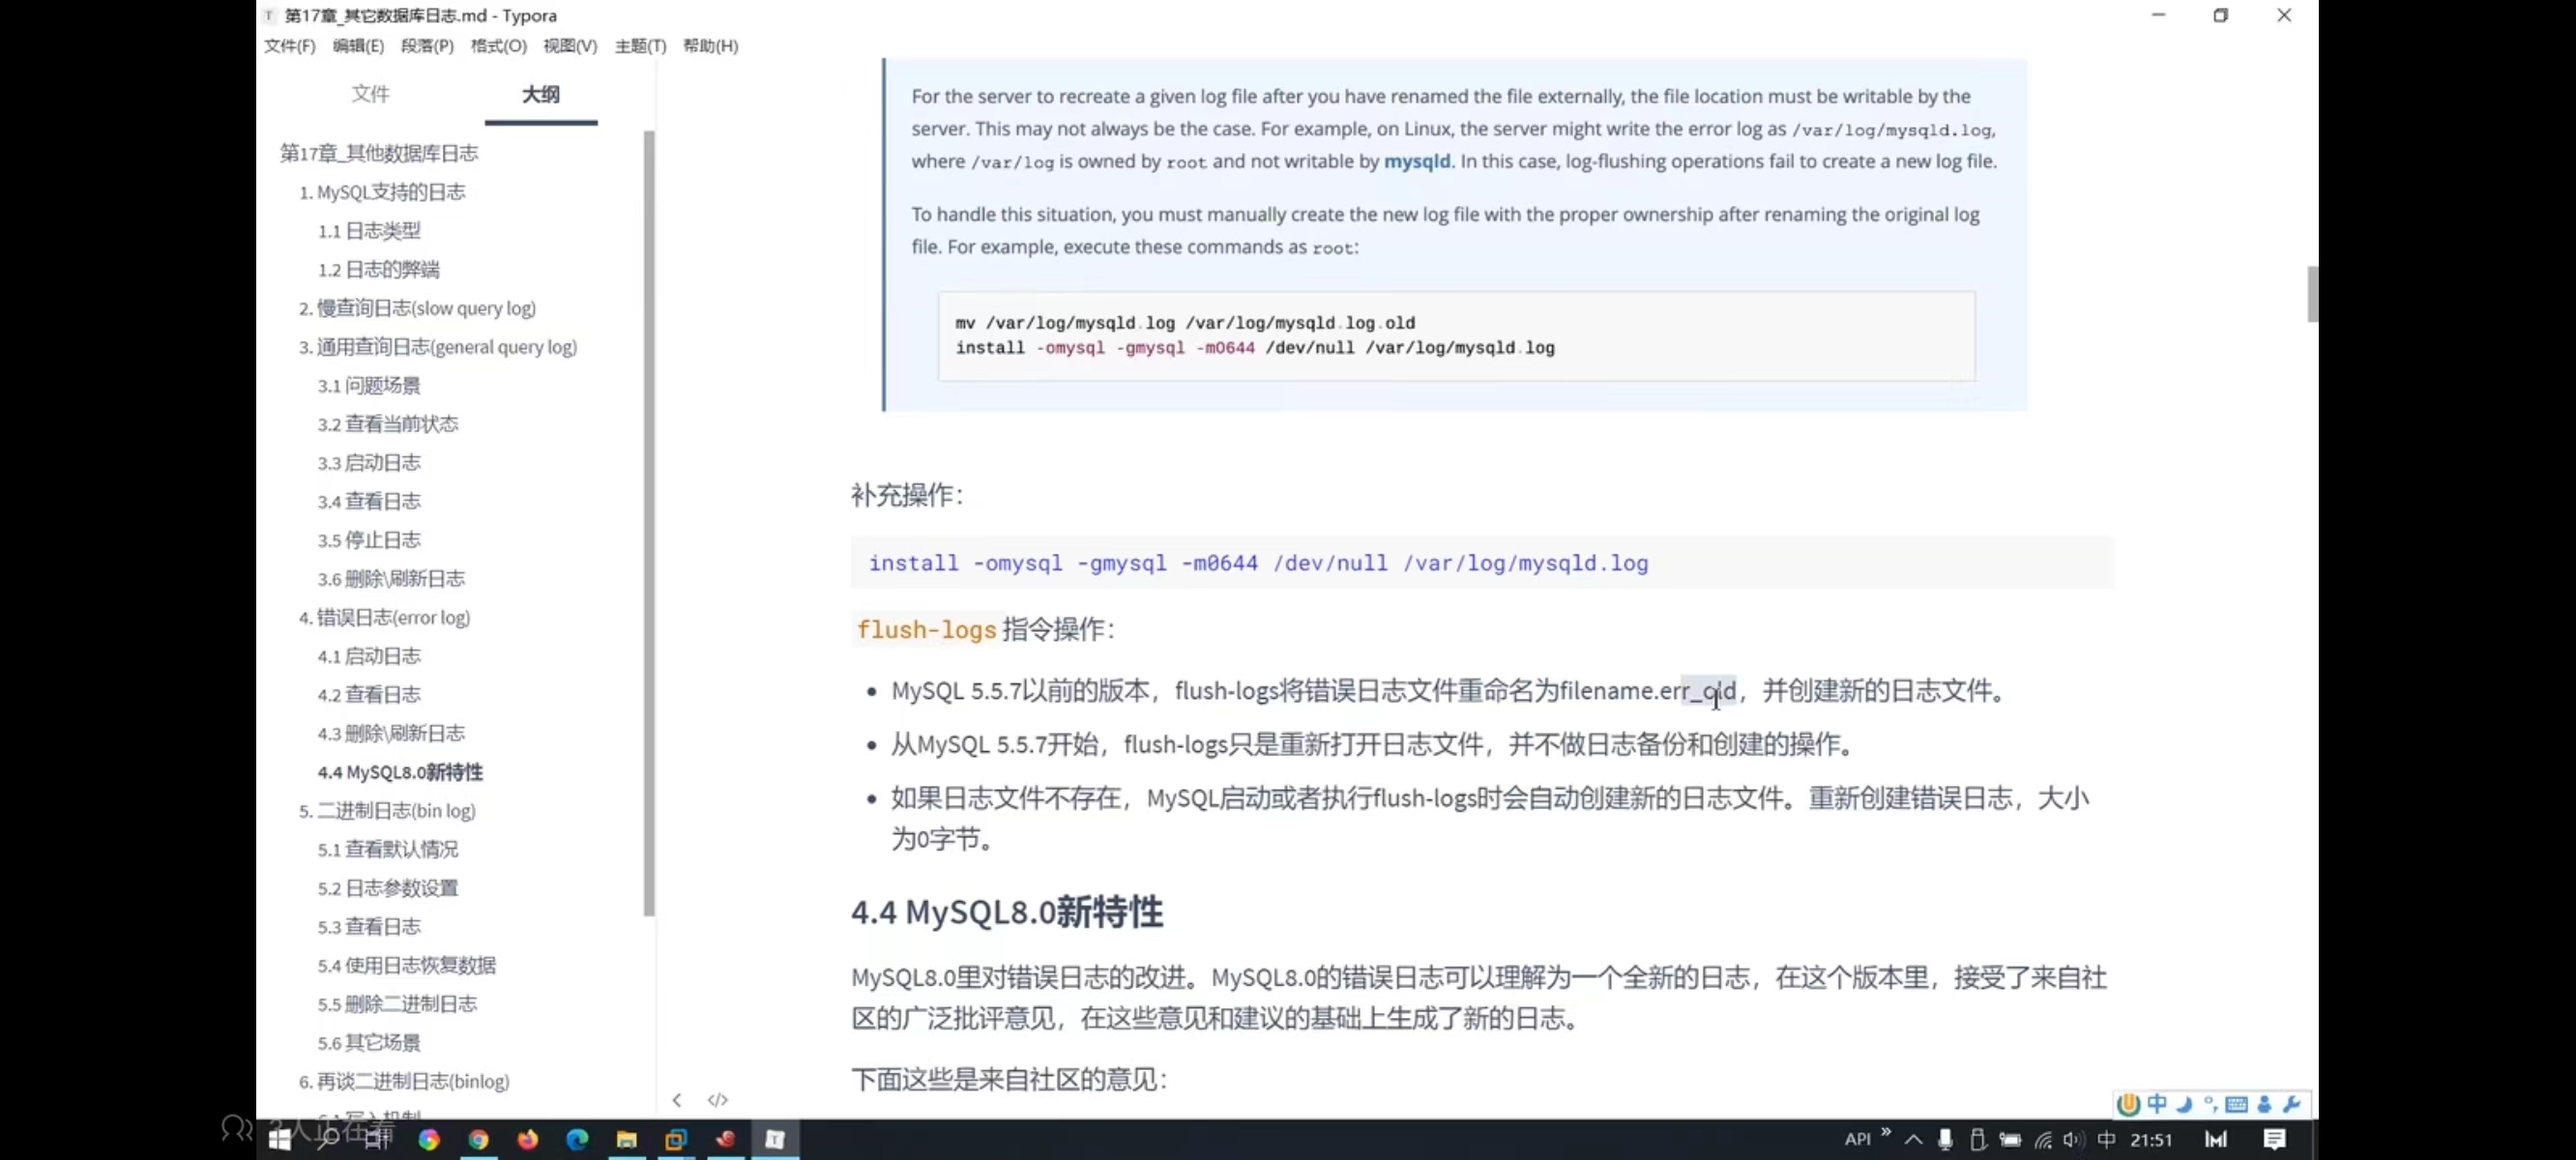Go to 5. 二进制日志(bin log) outline entry

coord(387,811)
